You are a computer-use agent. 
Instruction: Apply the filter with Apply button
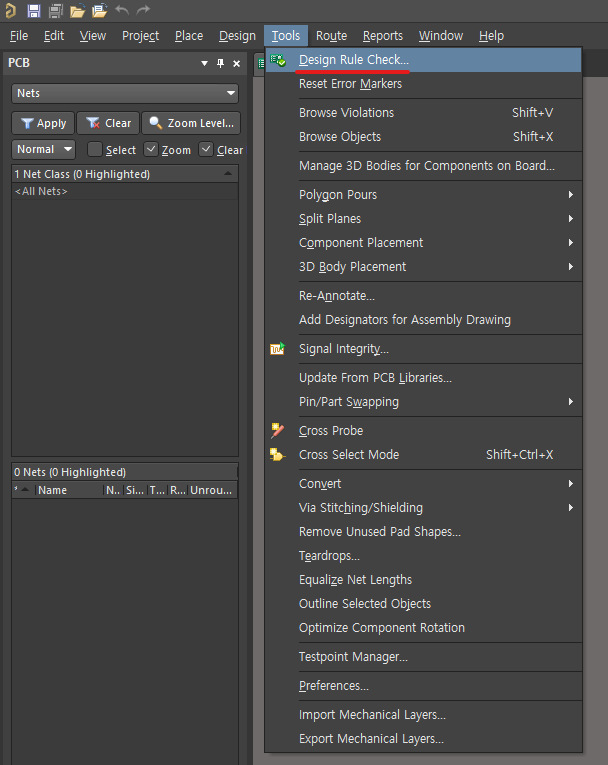[x=43, y=123]
